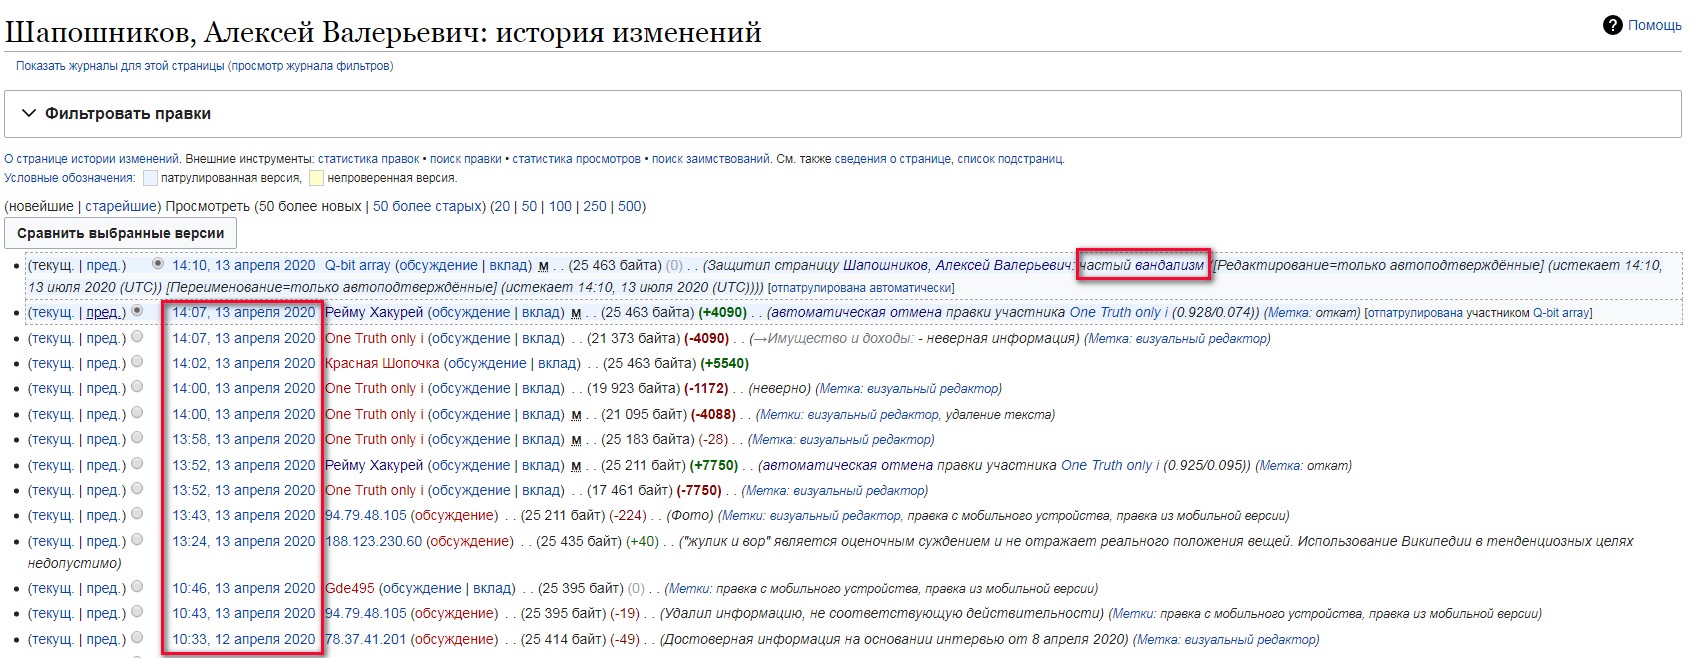Select radio for Рейму Хакурей 14:07 revision (+4090)
The height and width of the screenshot is (658, 1700).
[137, 311]
